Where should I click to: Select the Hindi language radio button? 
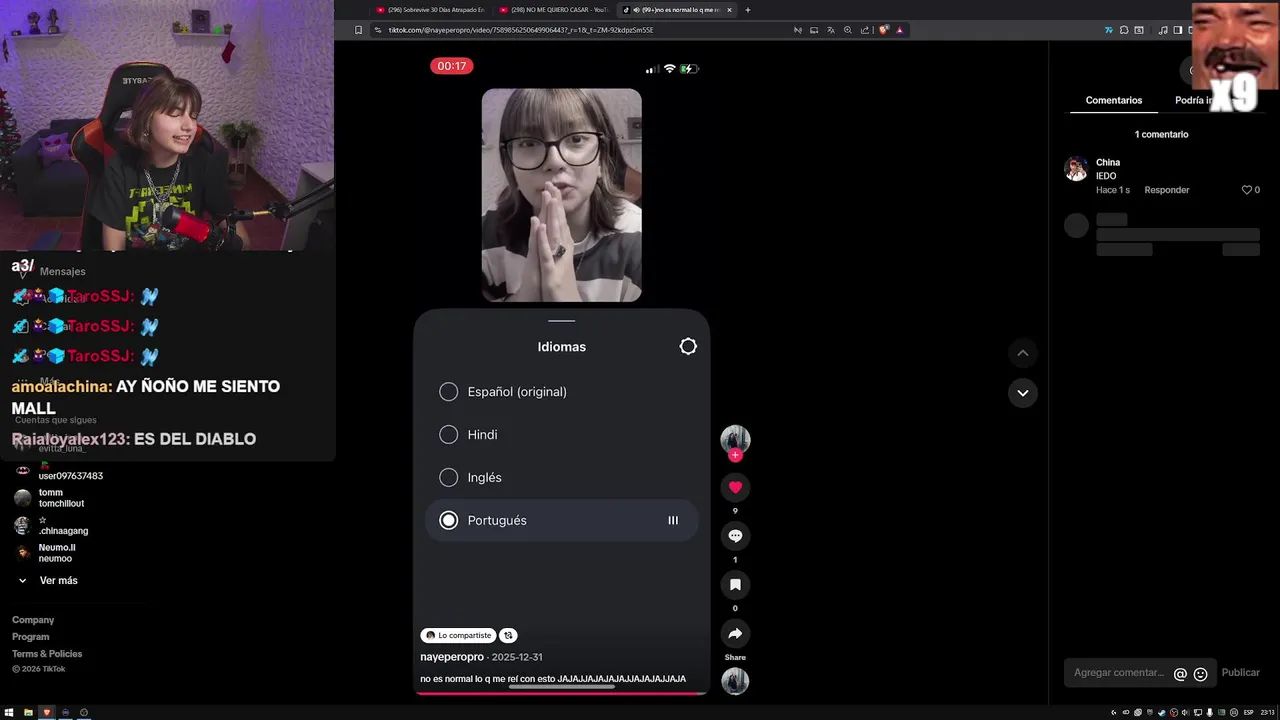coord(449,435)
